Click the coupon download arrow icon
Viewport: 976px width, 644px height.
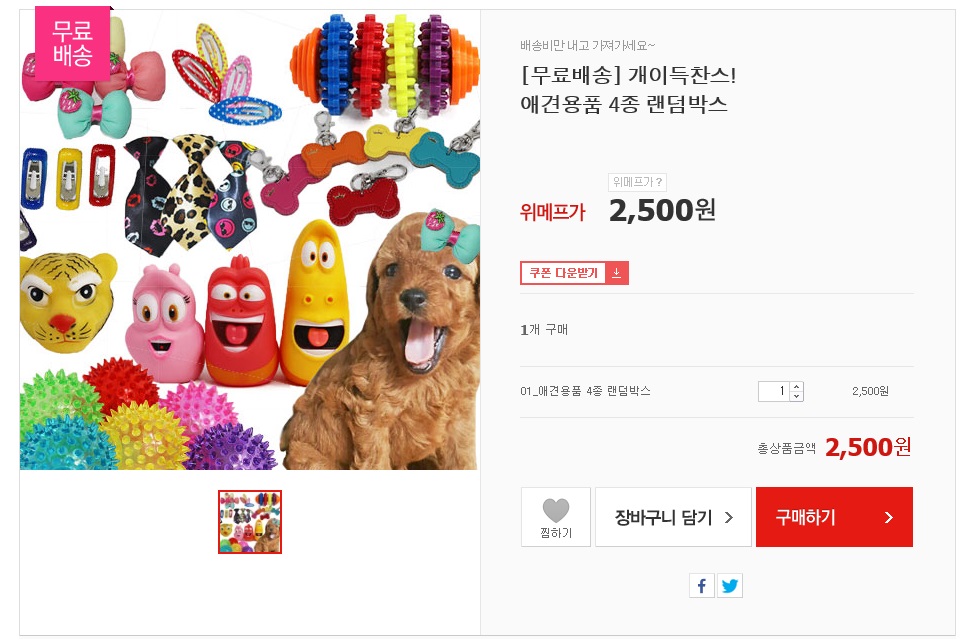click(x=617, y=273)
